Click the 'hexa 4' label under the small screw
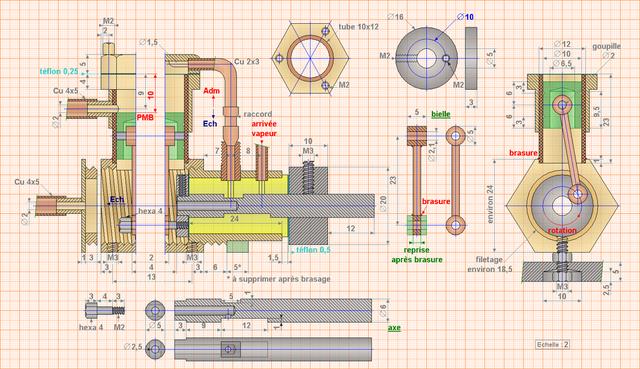 pyautogui.click(x=91, y=327)
